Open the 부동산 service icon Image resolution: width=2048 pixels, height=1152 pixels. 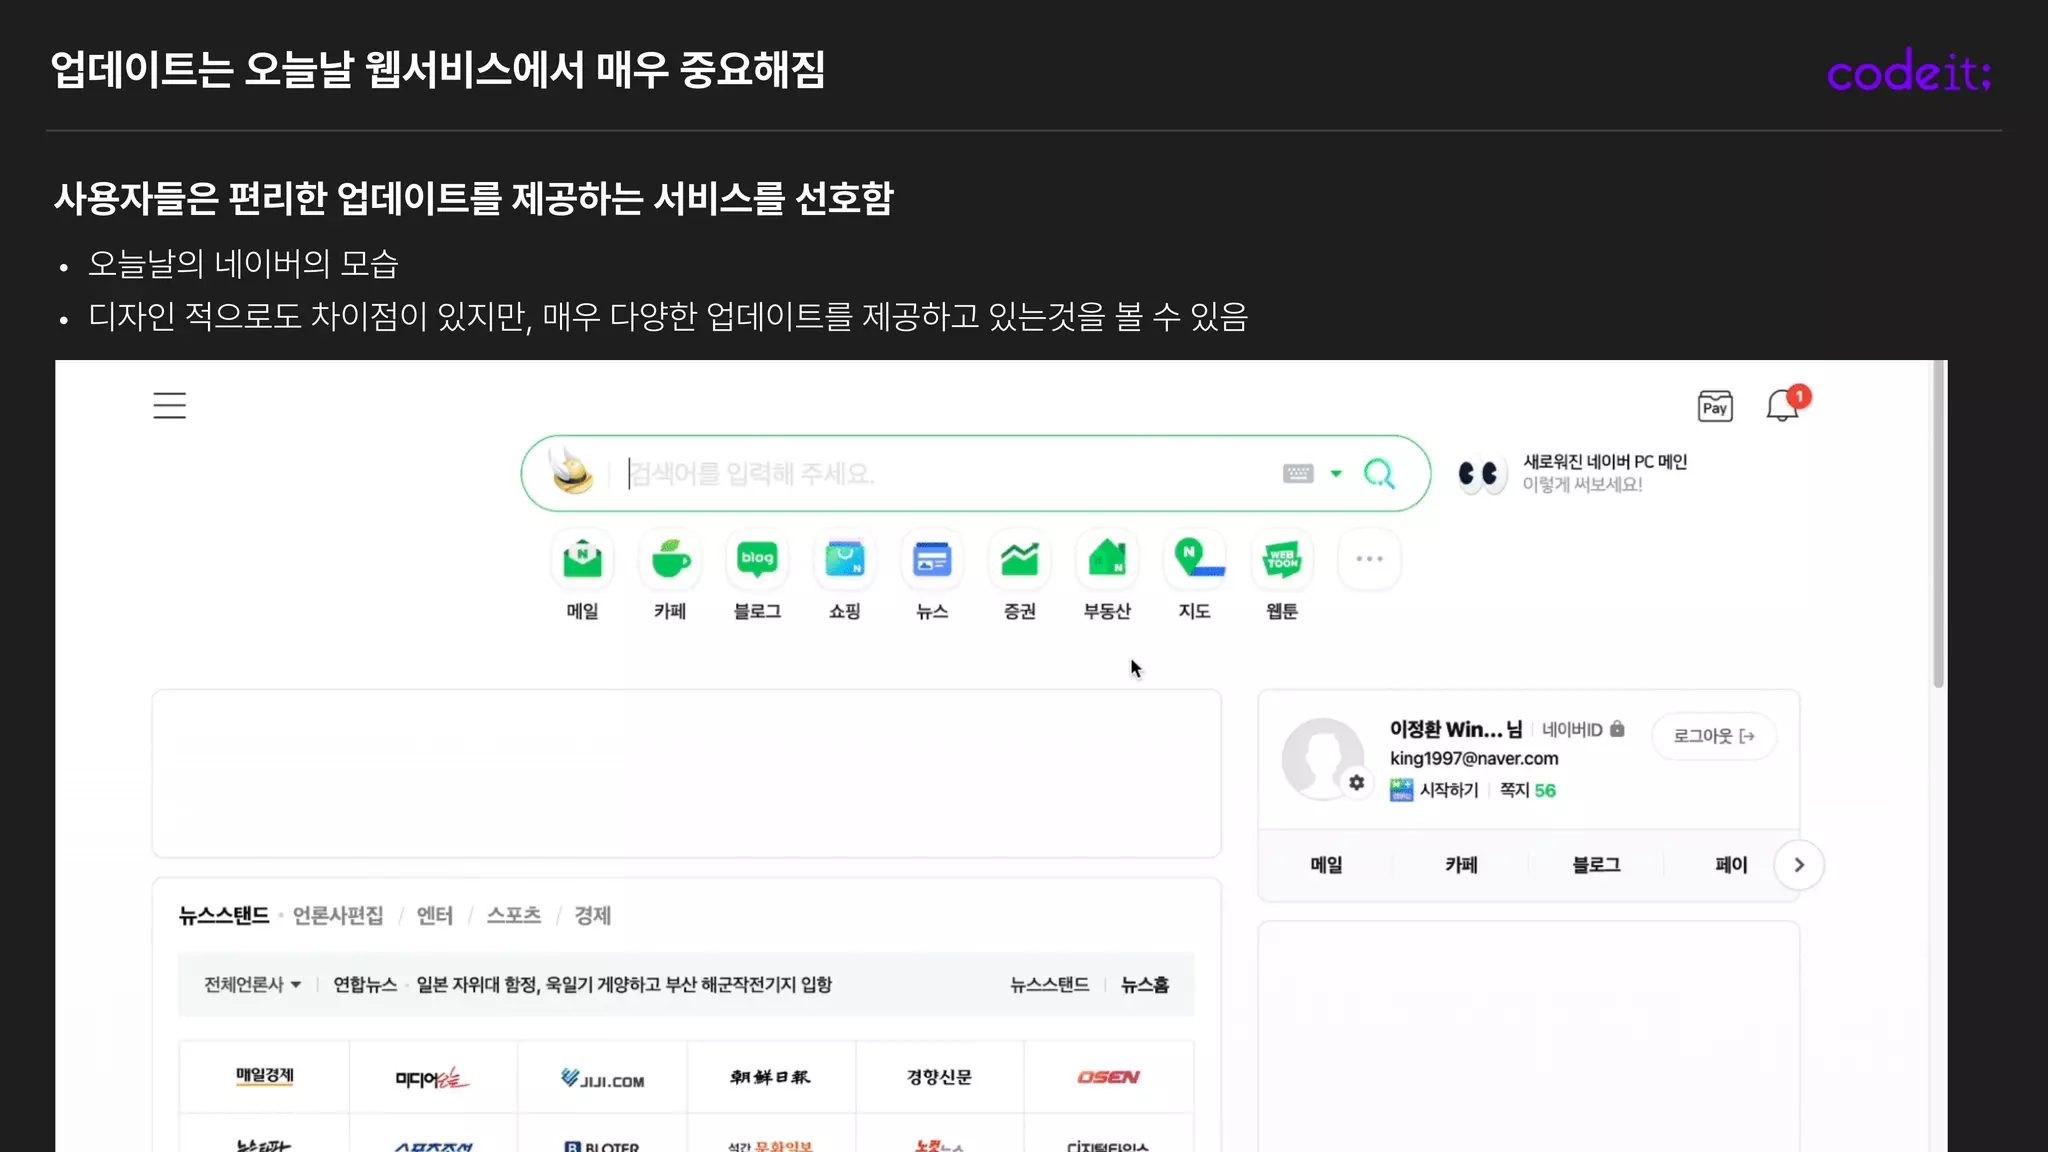click(x=1107, y=559)
